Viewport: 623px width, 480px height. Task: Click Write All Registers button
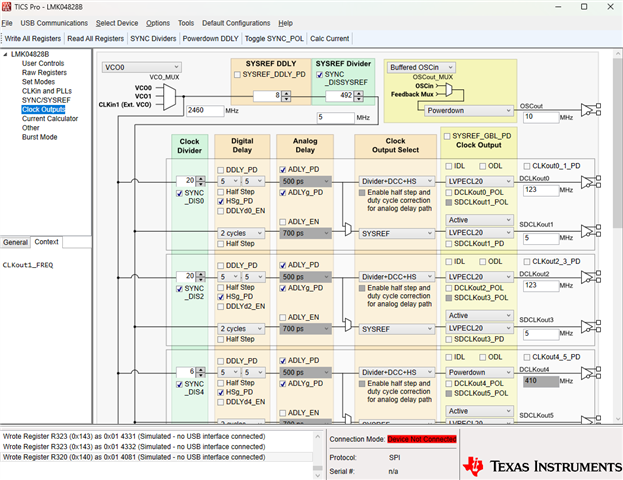click(x=33, y=39)
